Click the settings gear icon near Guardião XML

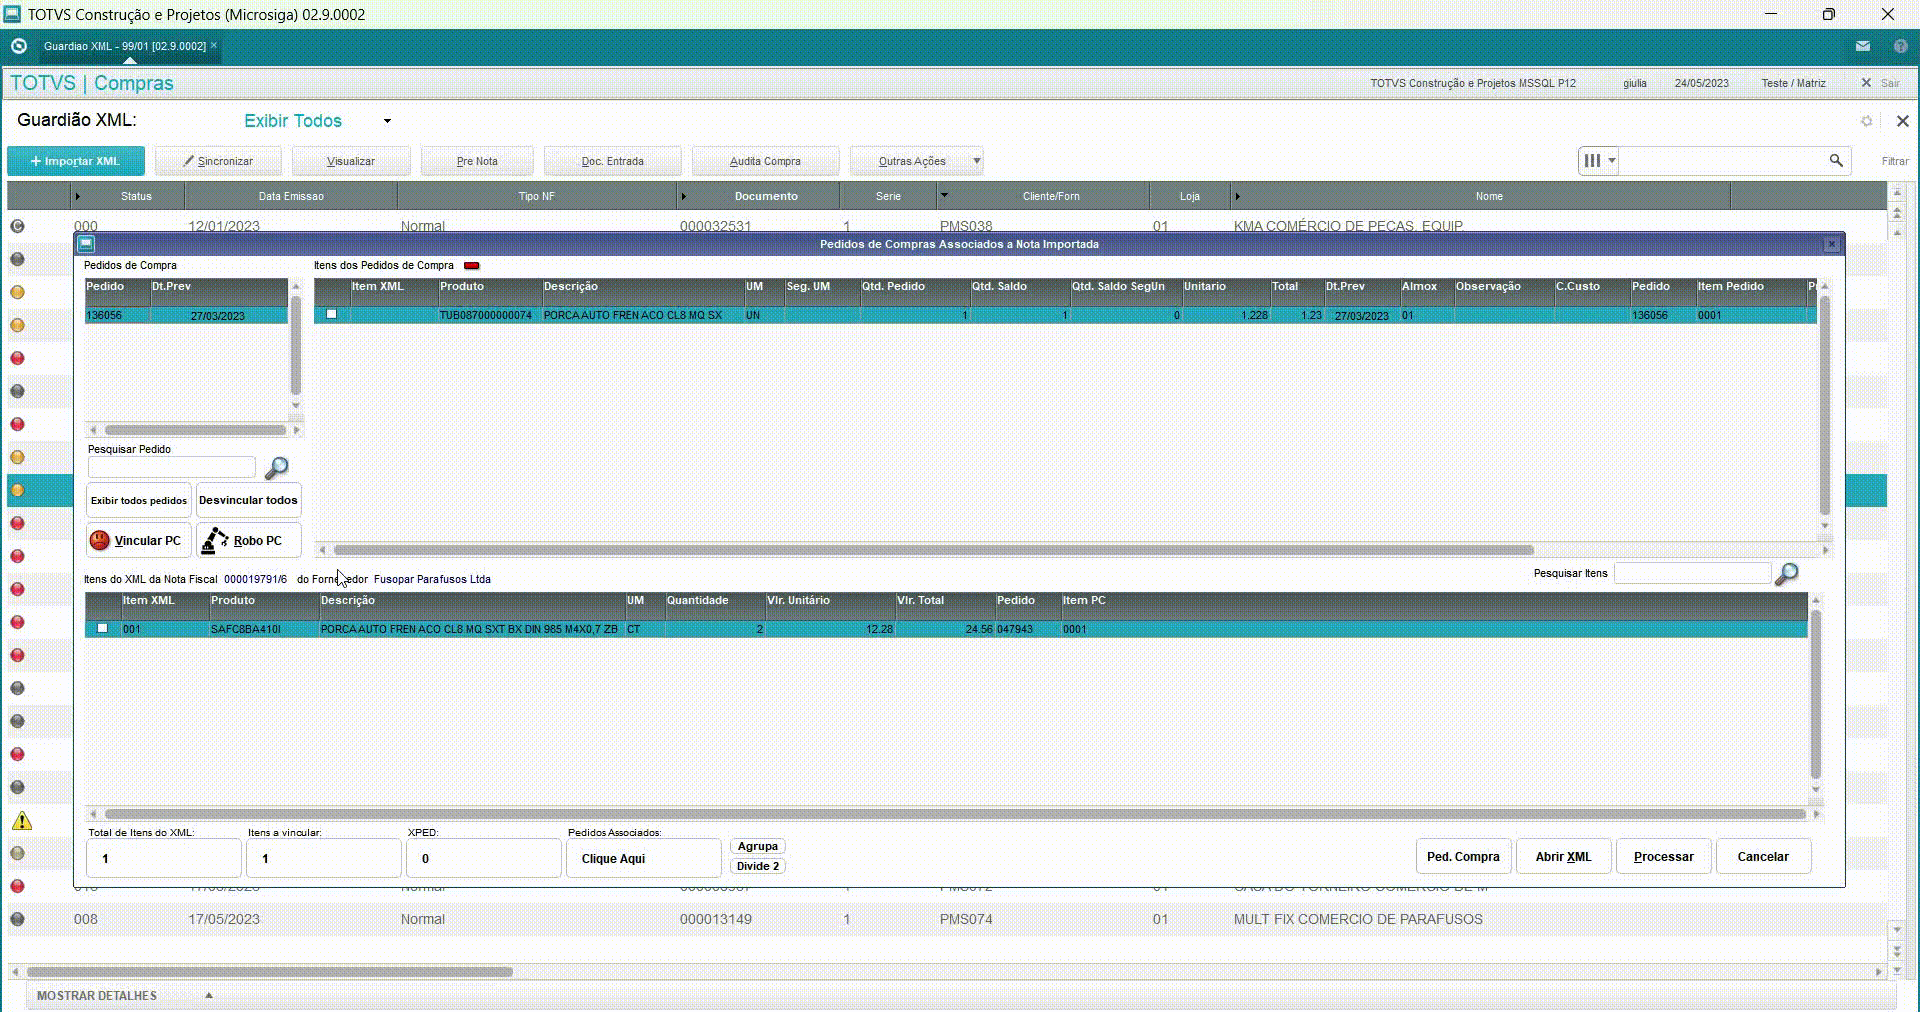point(1866,121)
